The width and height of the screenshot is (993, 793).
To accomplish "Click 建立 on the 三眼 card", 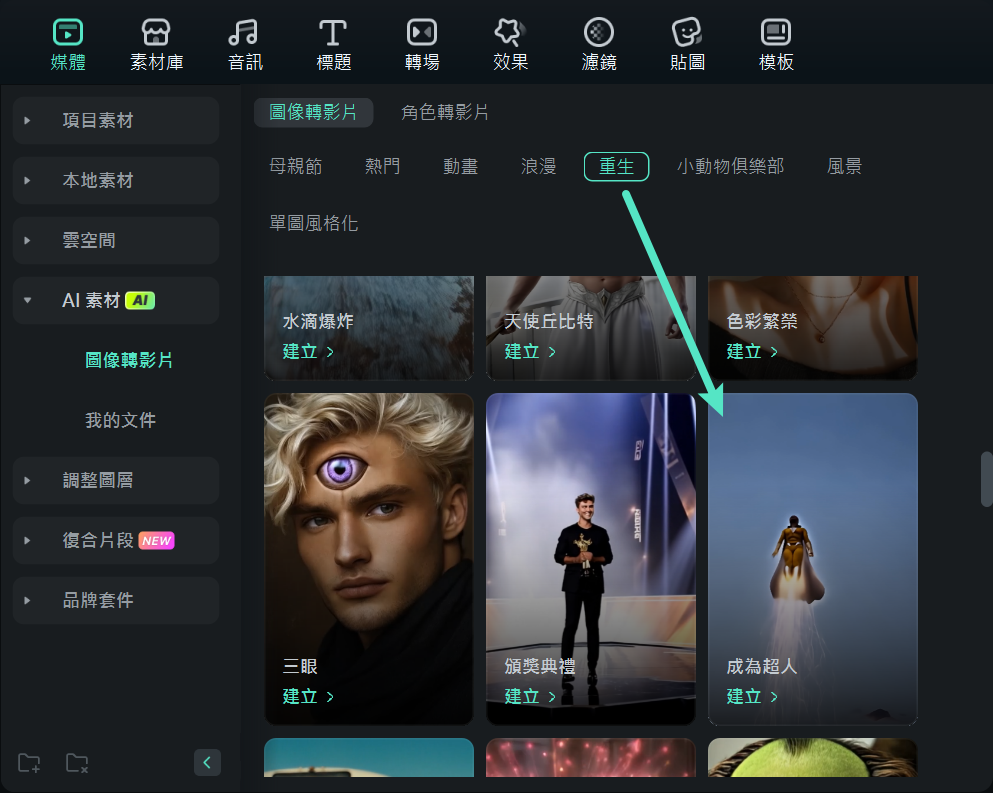I will (x=308, y=697).
